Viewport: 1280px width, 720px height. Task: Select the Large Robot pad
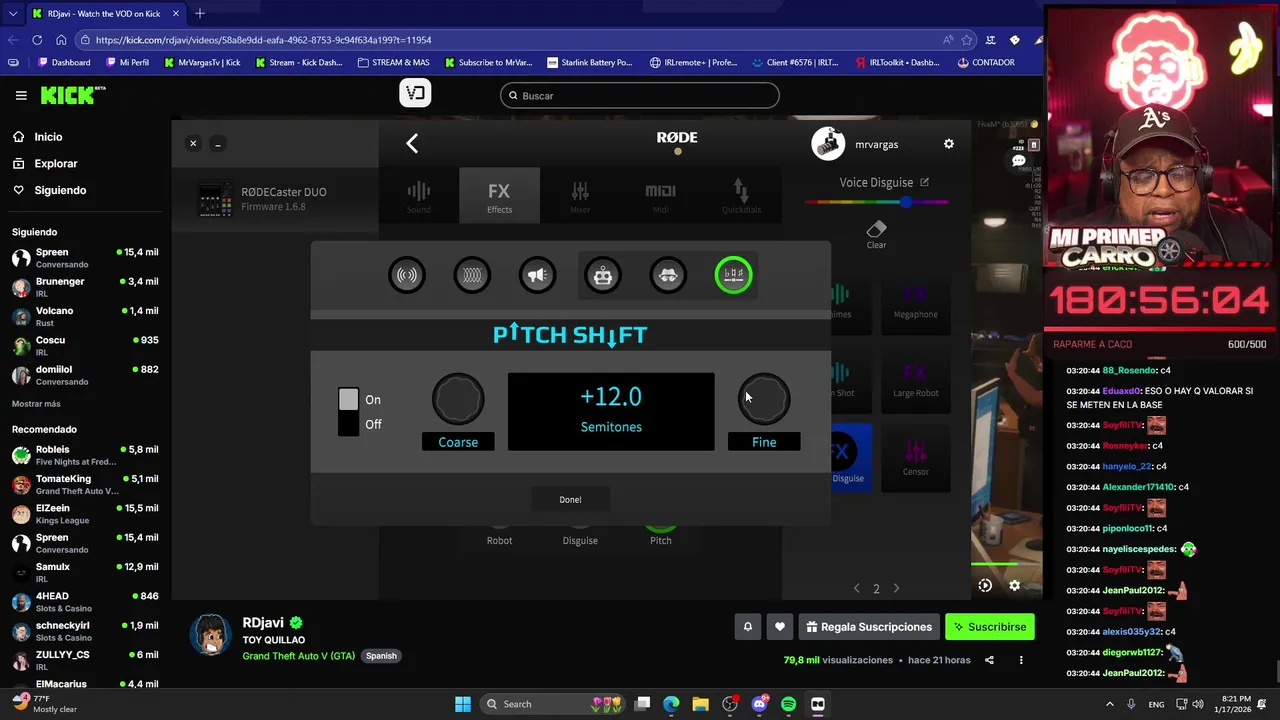(x=916, y=381)
